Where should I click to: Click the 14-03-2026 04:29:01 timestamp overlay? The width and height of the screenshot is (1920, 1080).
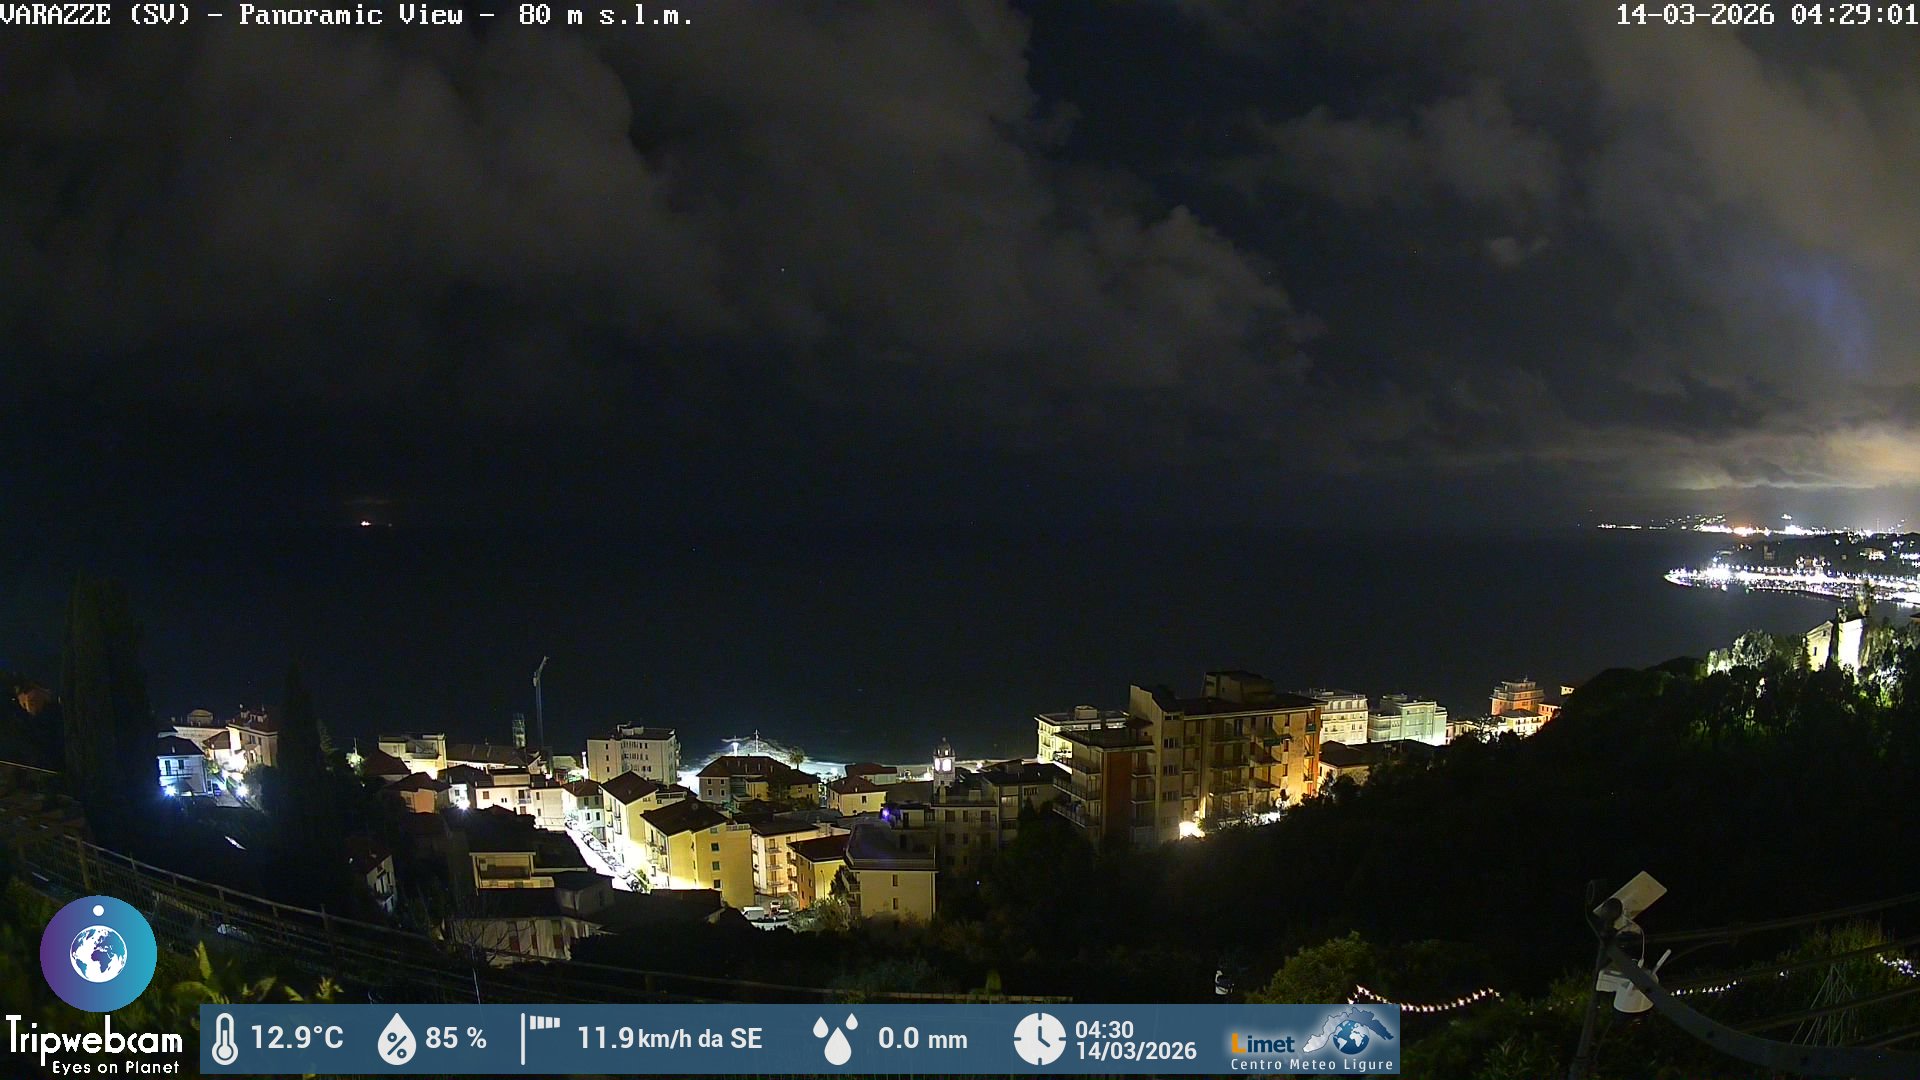point(1766,15)
